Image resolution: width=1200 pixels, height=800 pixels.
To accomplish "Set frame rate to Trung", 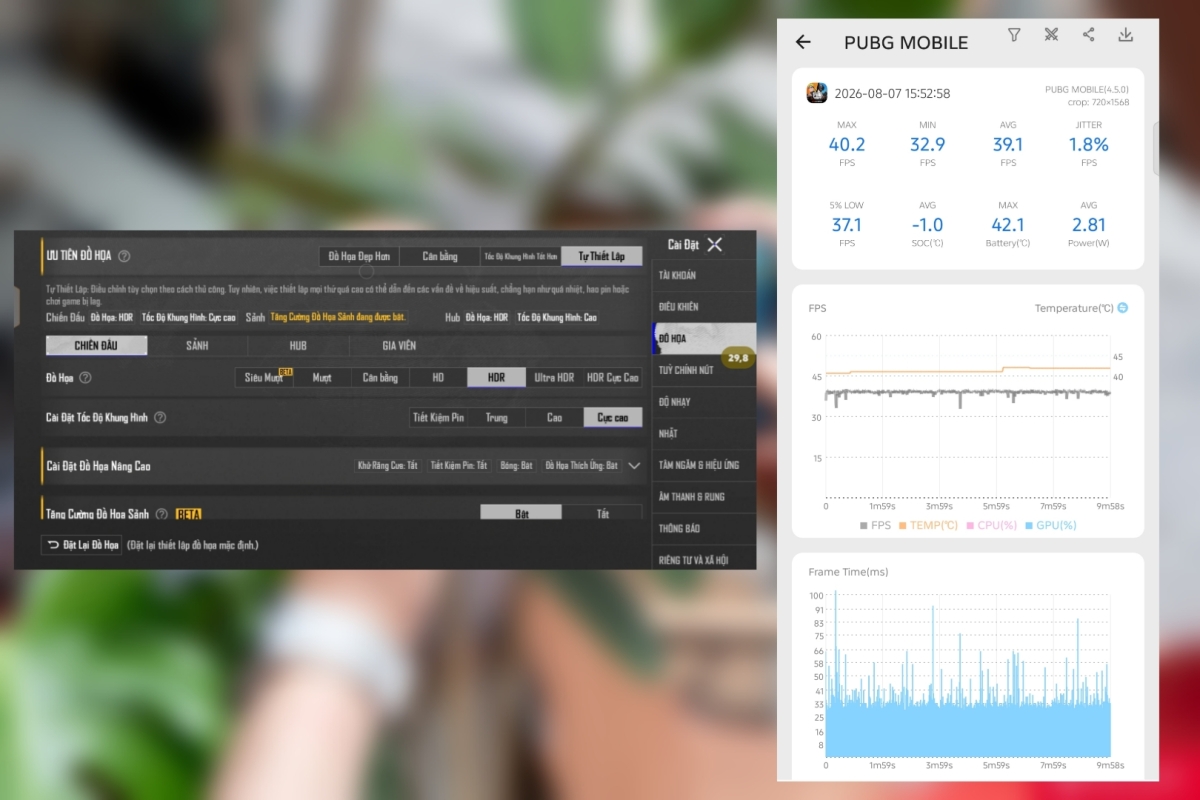I will [496, 417].
